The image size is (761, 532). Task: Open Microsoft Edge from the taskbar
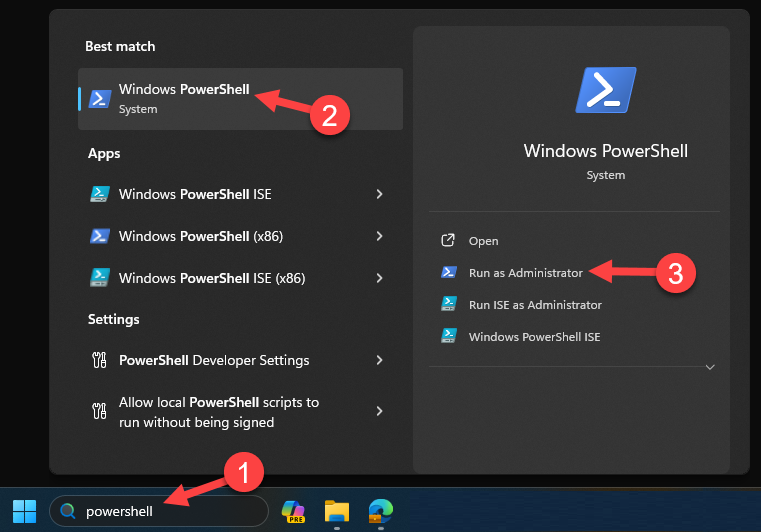pyautogui.click(x=380, y=512)
